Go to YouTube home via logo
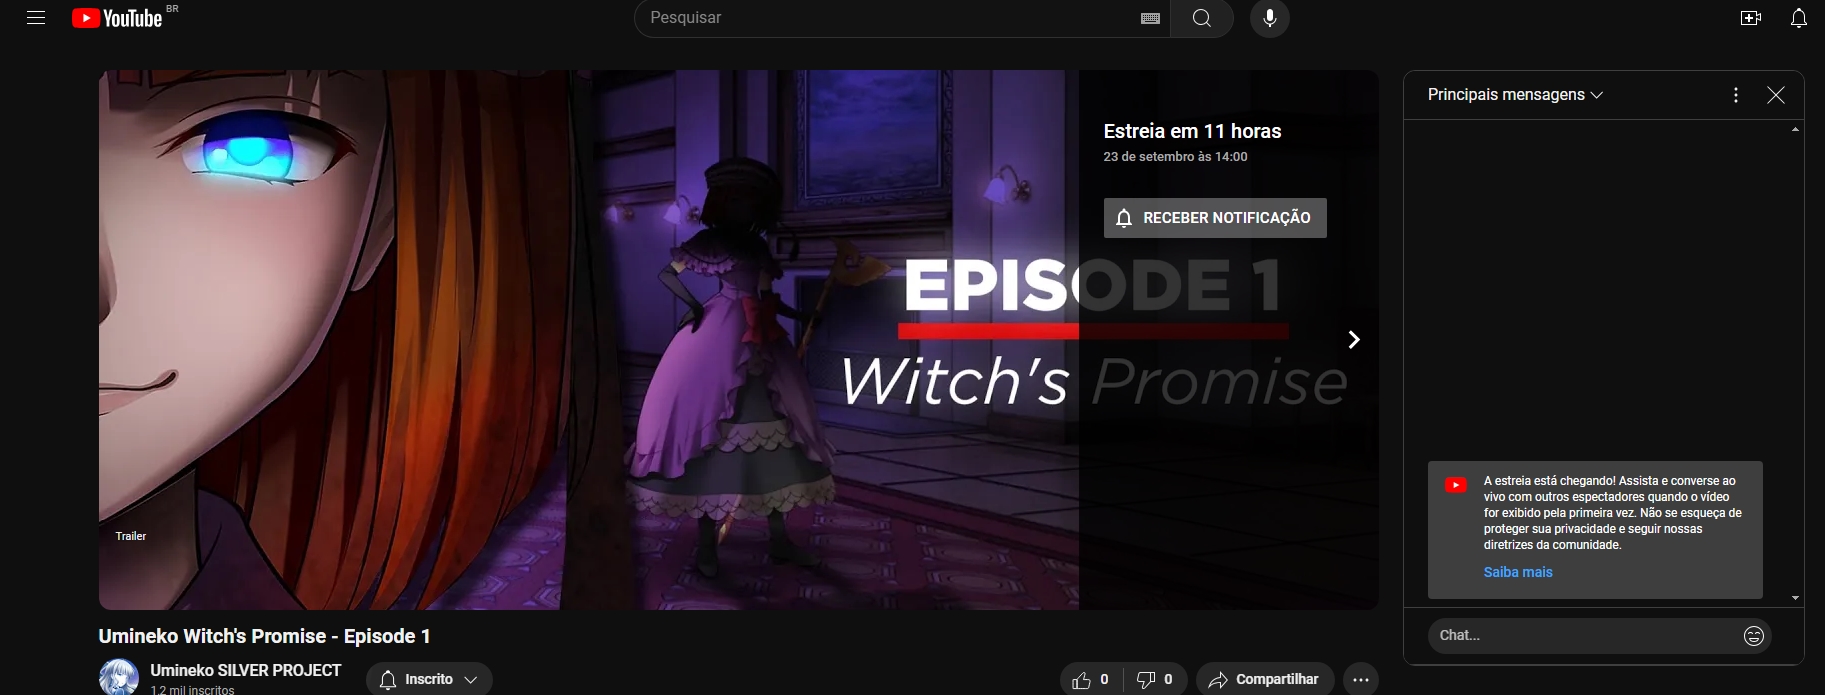The width and height of the screenshot is (1825, 695). (x=117, y=18)
